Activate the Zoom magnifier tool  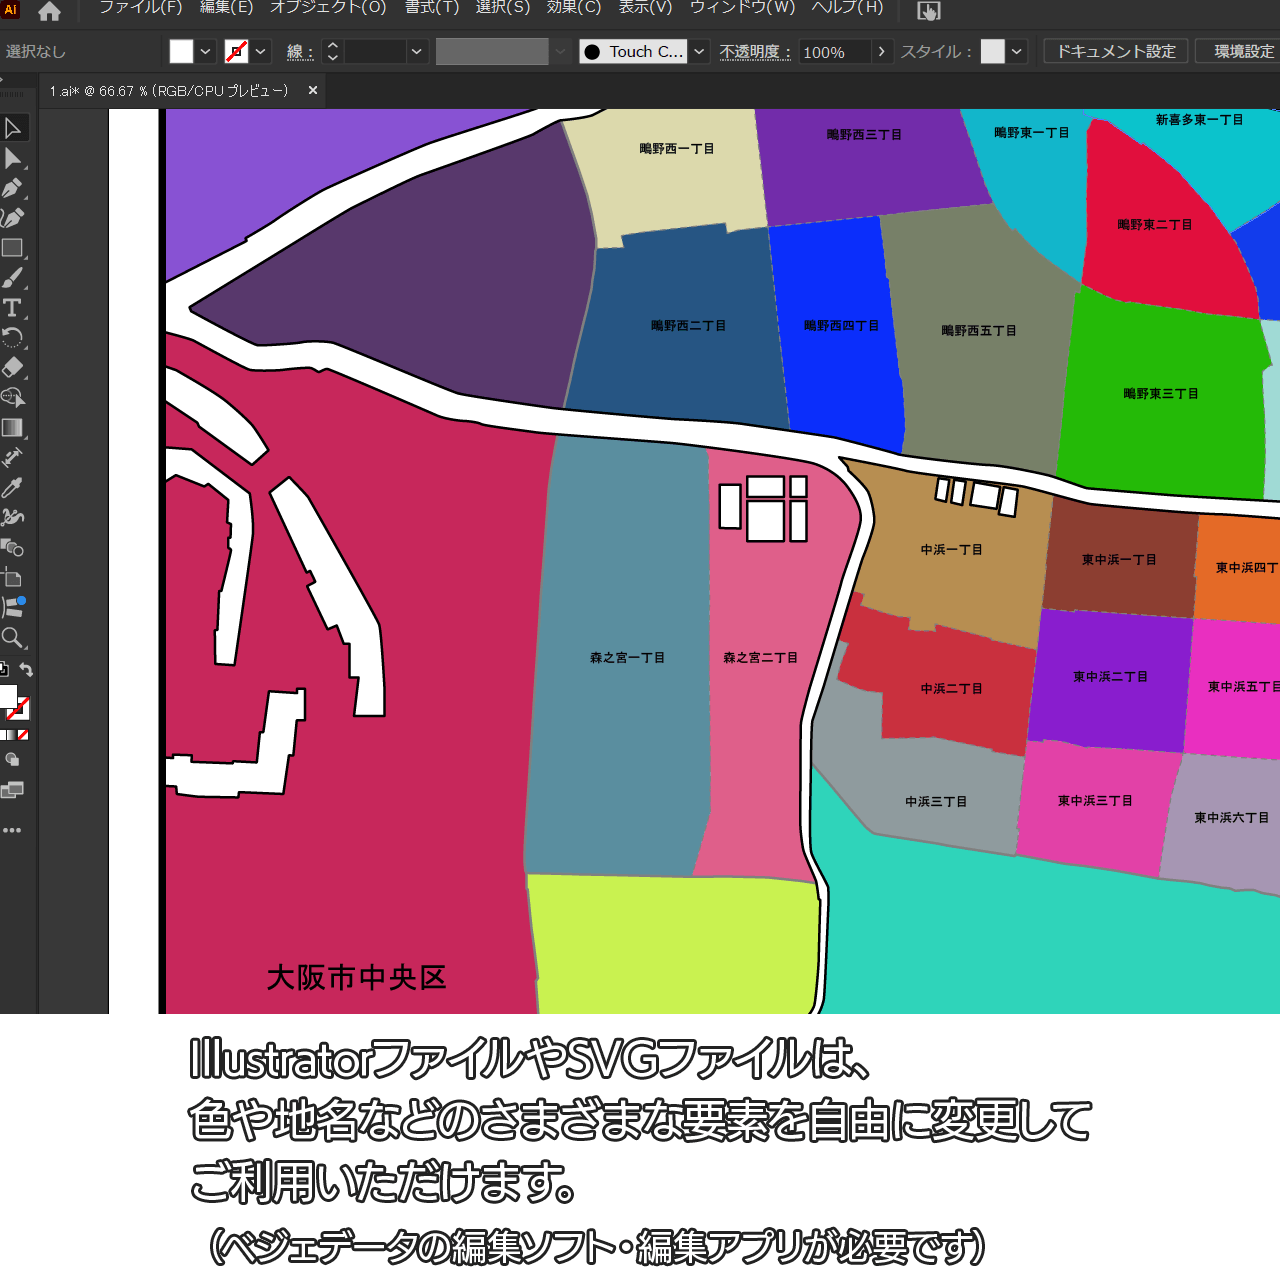[13, 638]
